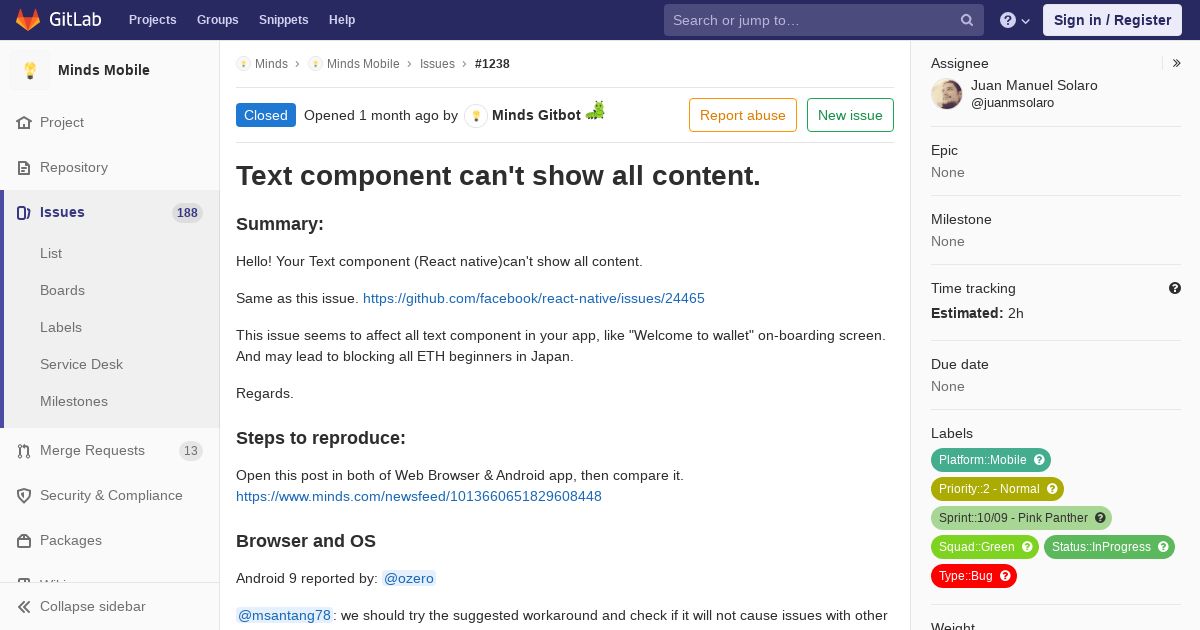
Task: Select the List item under Issues
Action: pos(51,254)
